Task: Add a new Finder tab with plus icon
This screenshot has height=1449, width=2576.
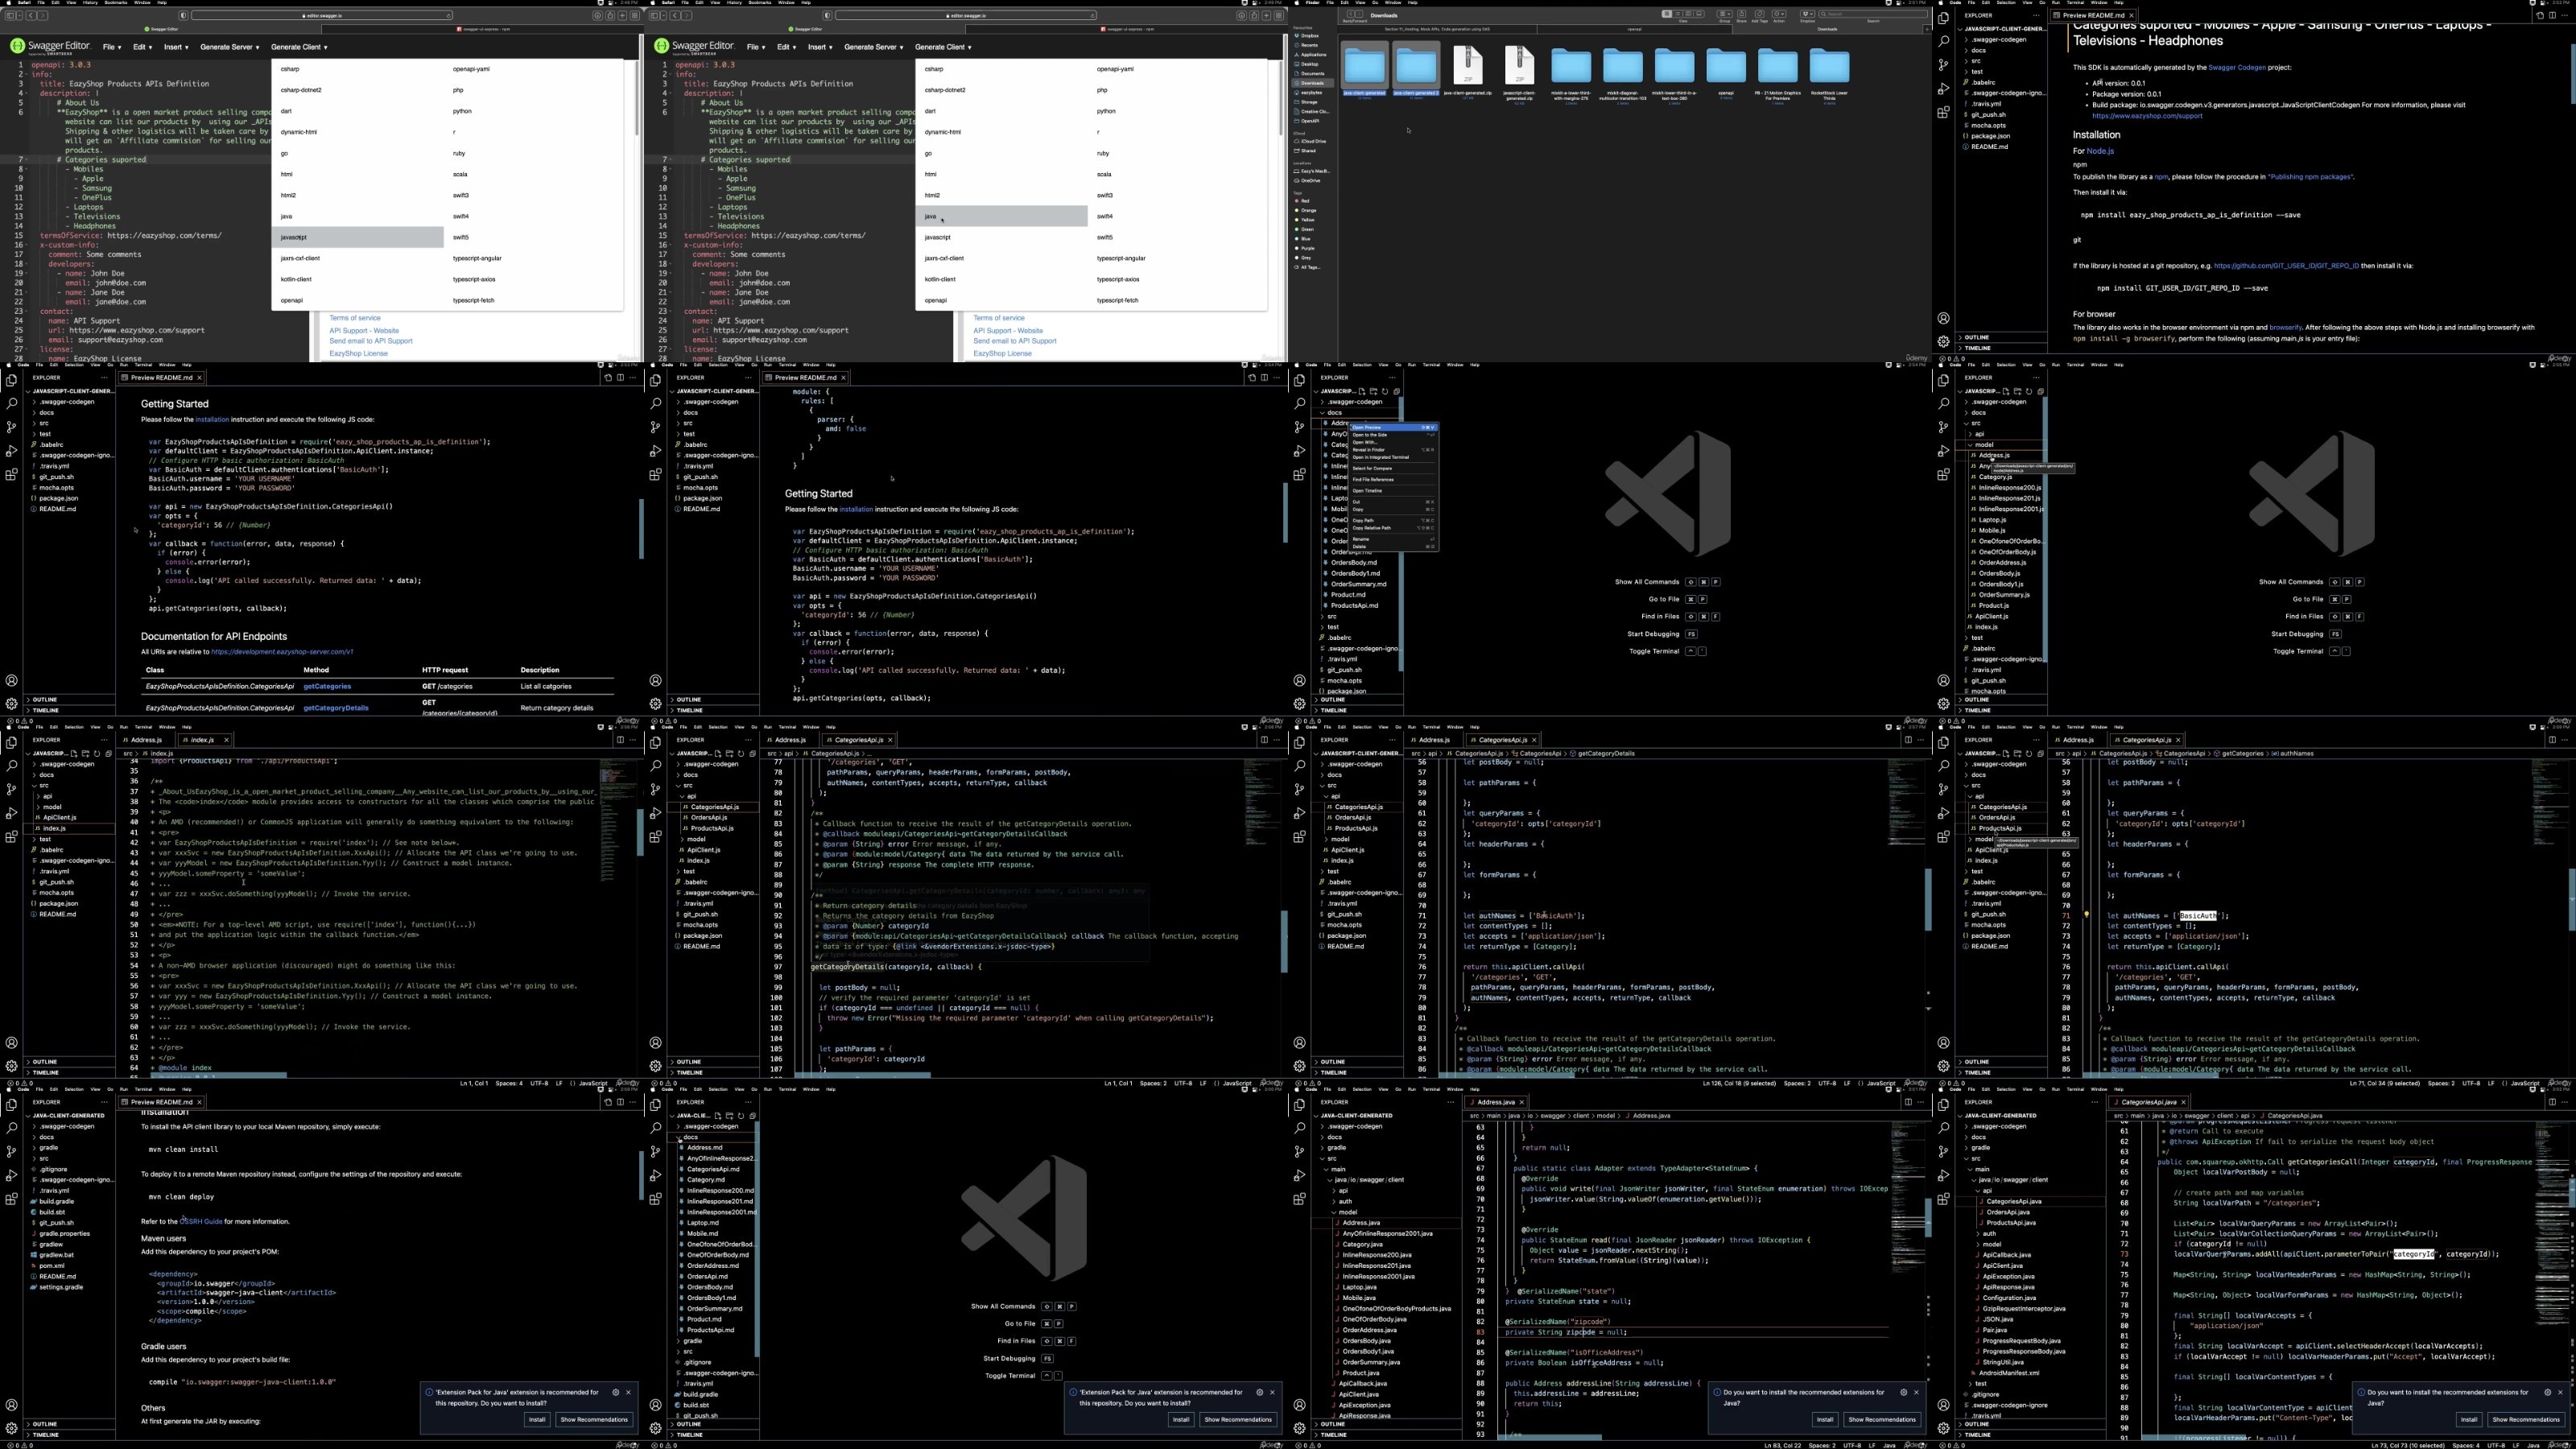Action: [1927, 30]
